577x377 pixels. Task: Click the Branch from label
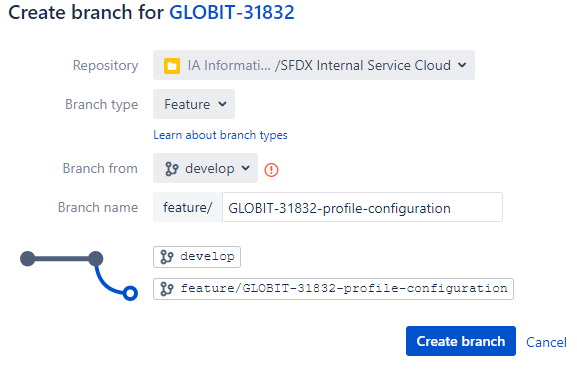click(x=100, y=168)
